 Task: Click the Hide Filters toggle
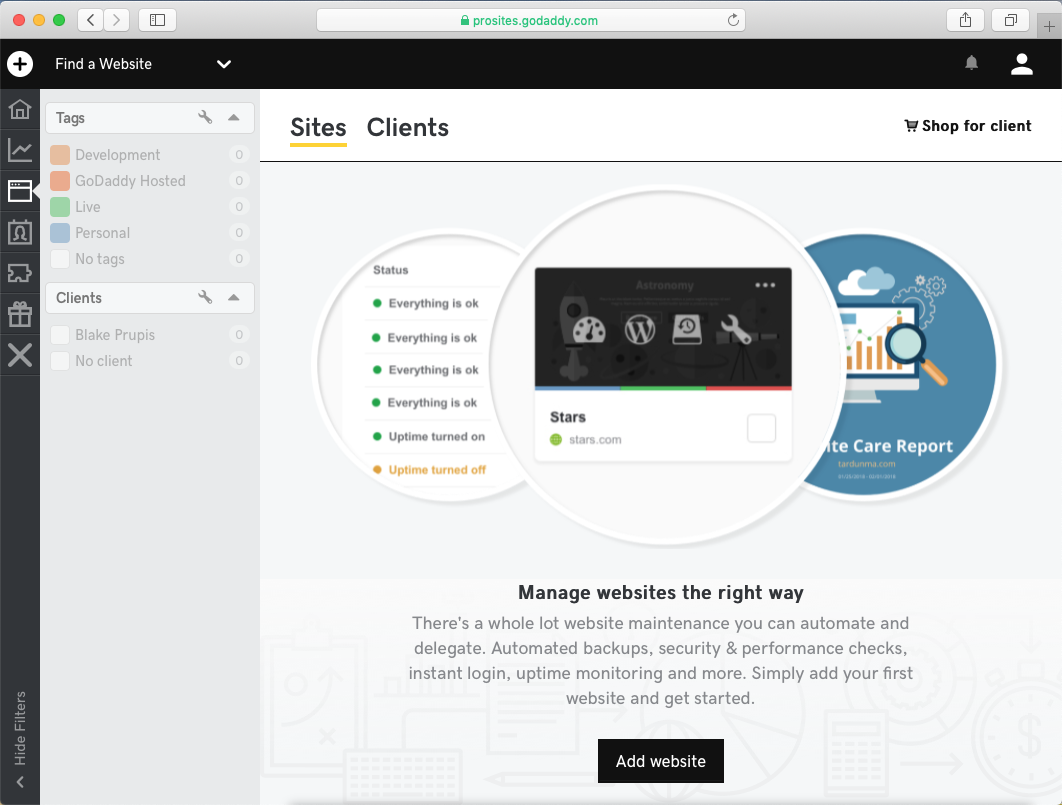click(x=20, y=738)
